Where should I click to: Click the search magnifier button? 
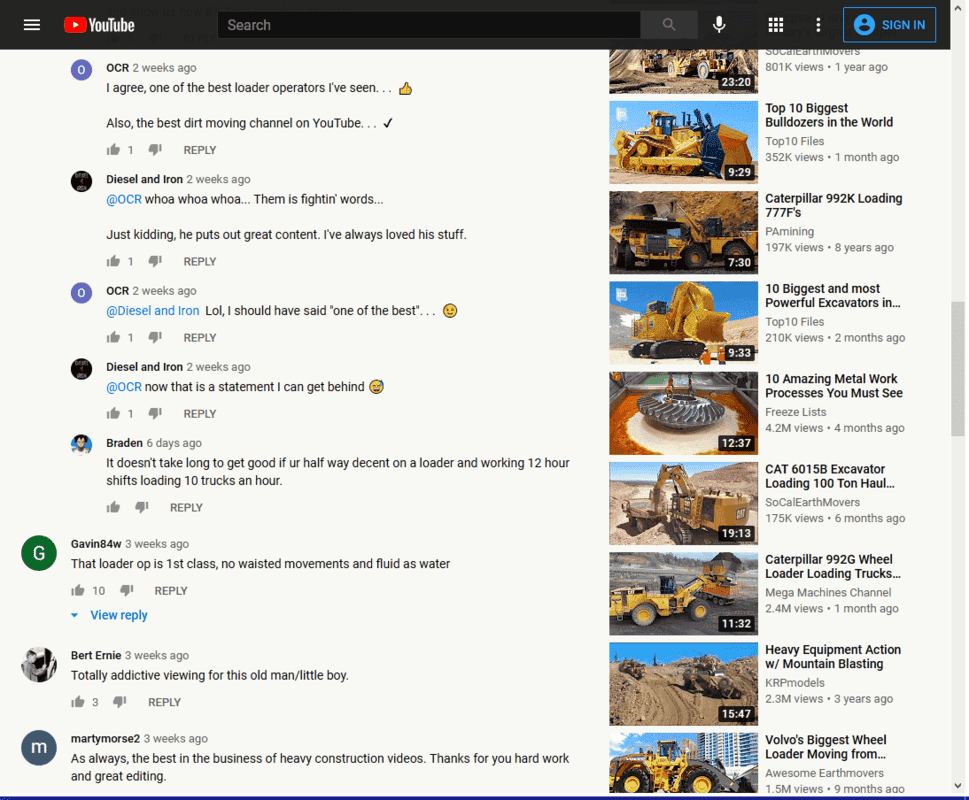pos(669,25)
